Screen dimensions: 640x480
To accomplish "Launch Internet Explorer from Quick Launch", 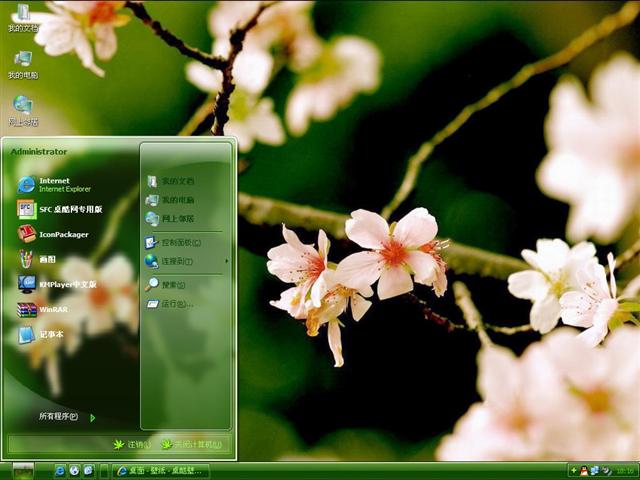I will click(x=60, y=471).
